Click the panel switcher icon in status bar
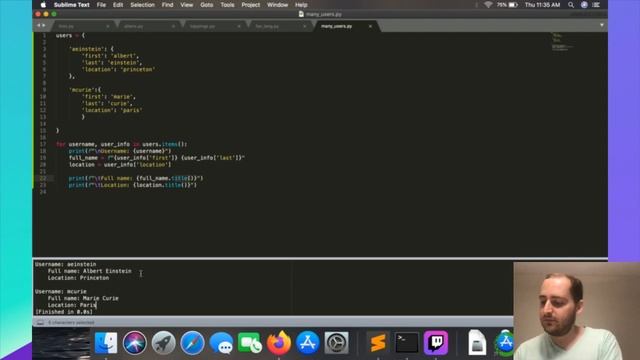 (40, 322)
